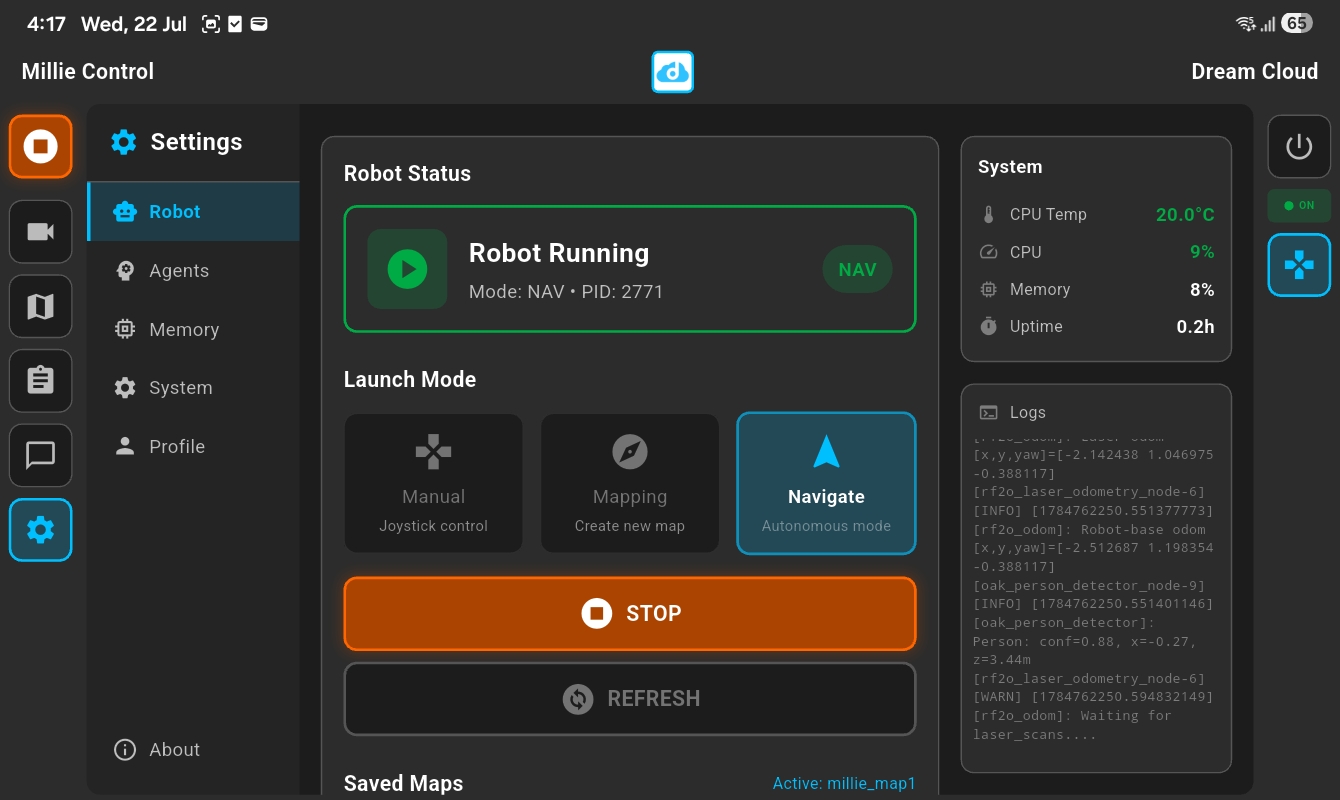Click the battery 65 indicator in status bar
Image resolution: width=1340 pixels, height=800 pixels.
point(1297,23)
